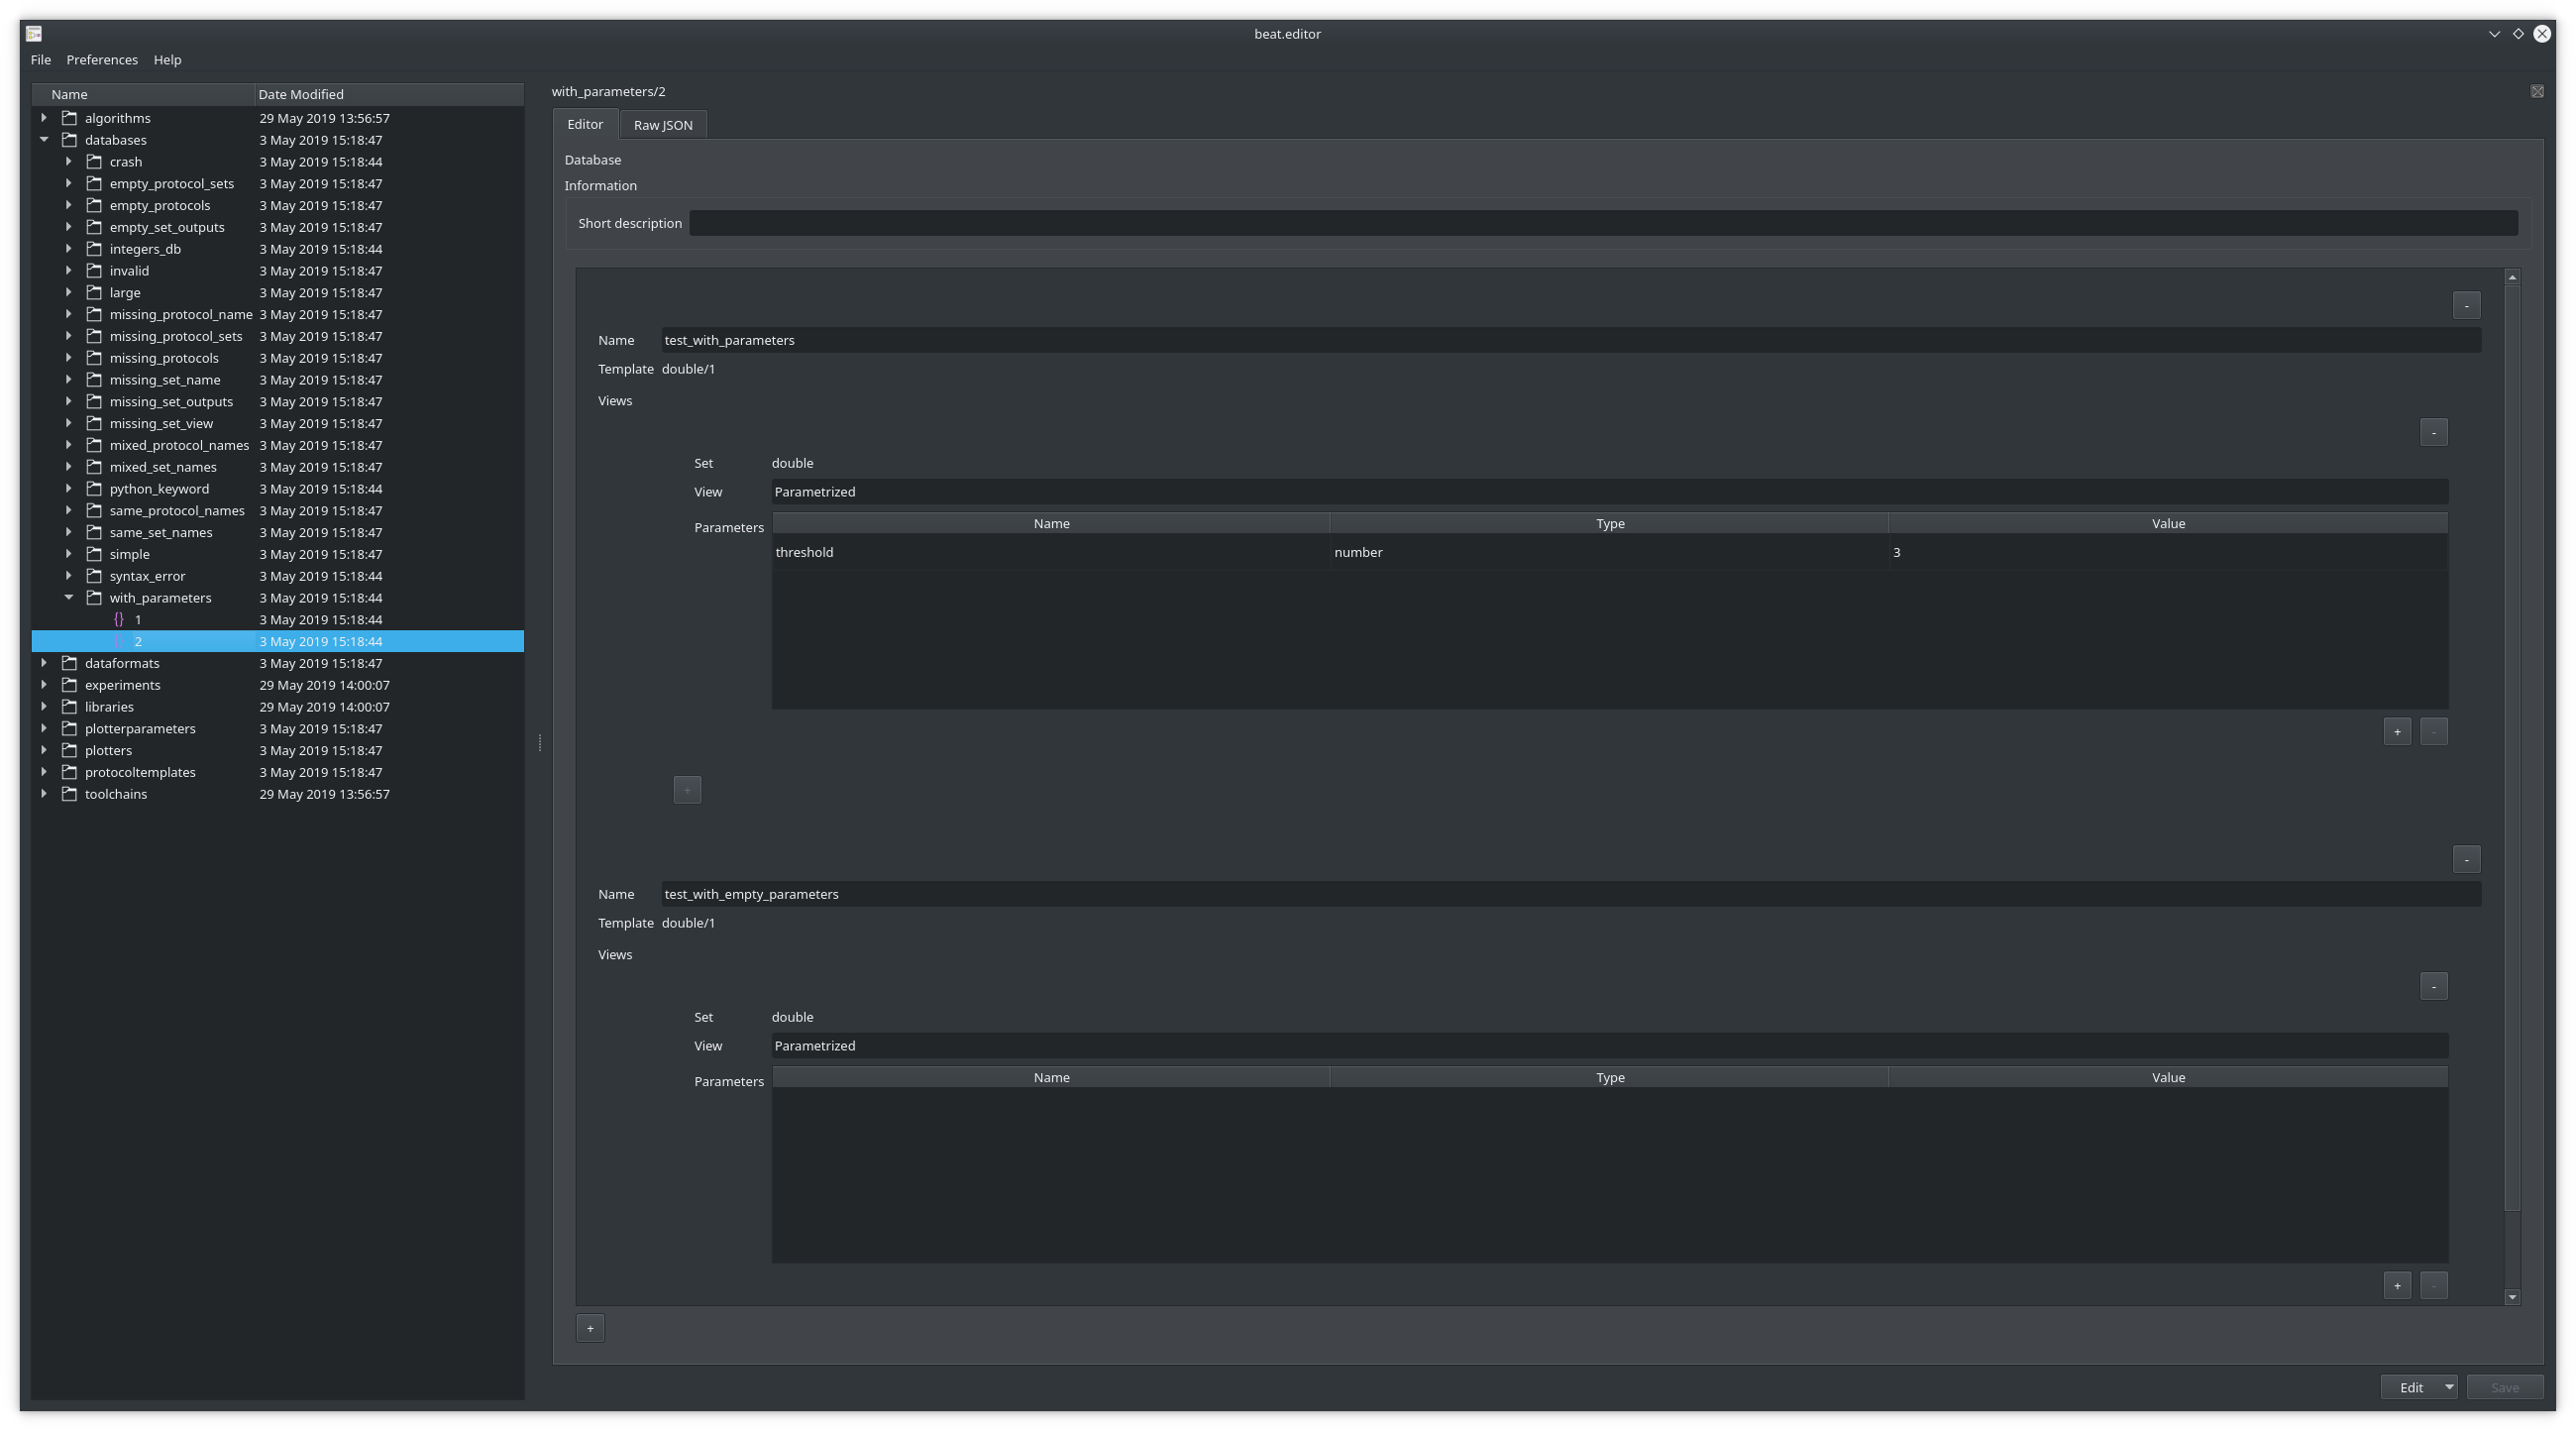Open the Preferences menu
The height and width of the screenshot is (1431, 2576).
101,59
